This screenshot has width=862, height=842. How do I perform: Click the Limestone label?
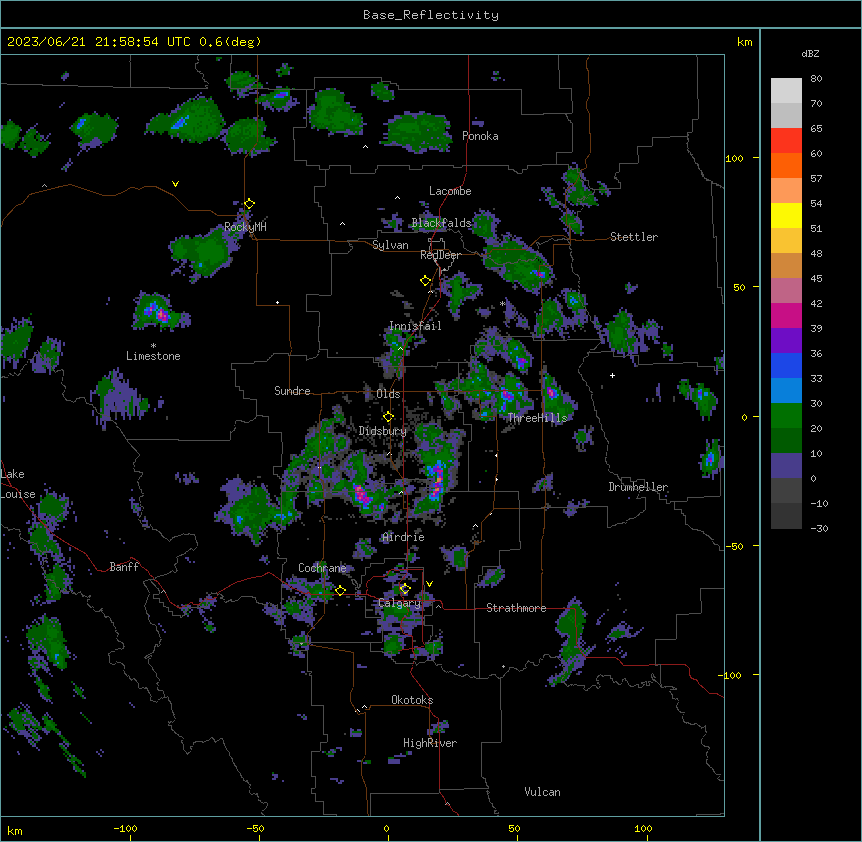point(153,356)
